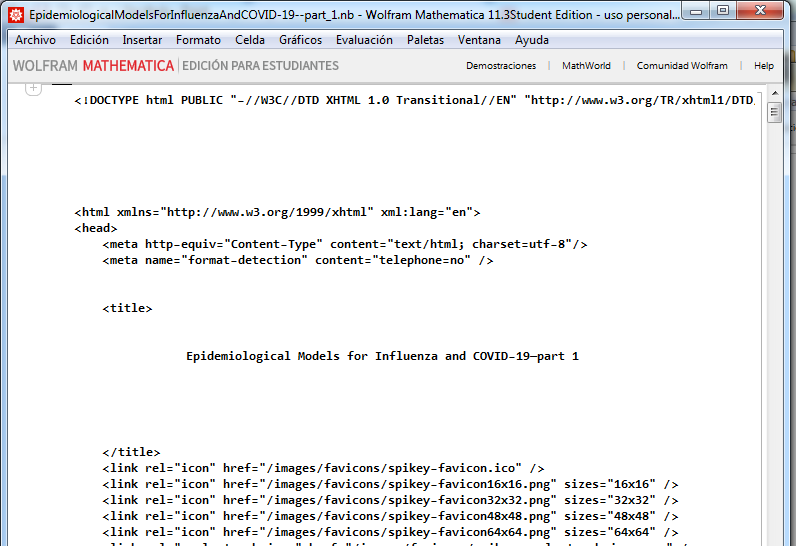Open the Edición menu
Screen dimensions: 796x546
coord(89,40)
